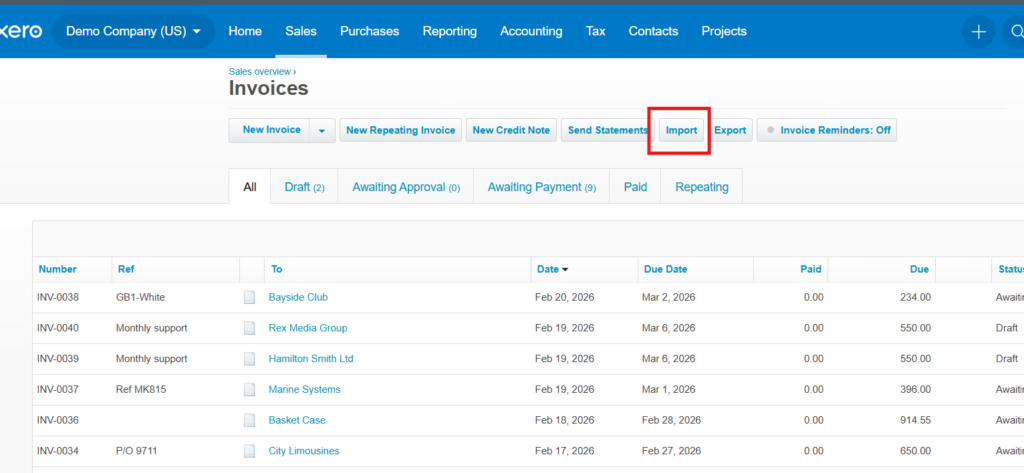Follow the Sales overview breadcrumb link
This screenshot has height=473, width=1024.
tap(259, 71)
